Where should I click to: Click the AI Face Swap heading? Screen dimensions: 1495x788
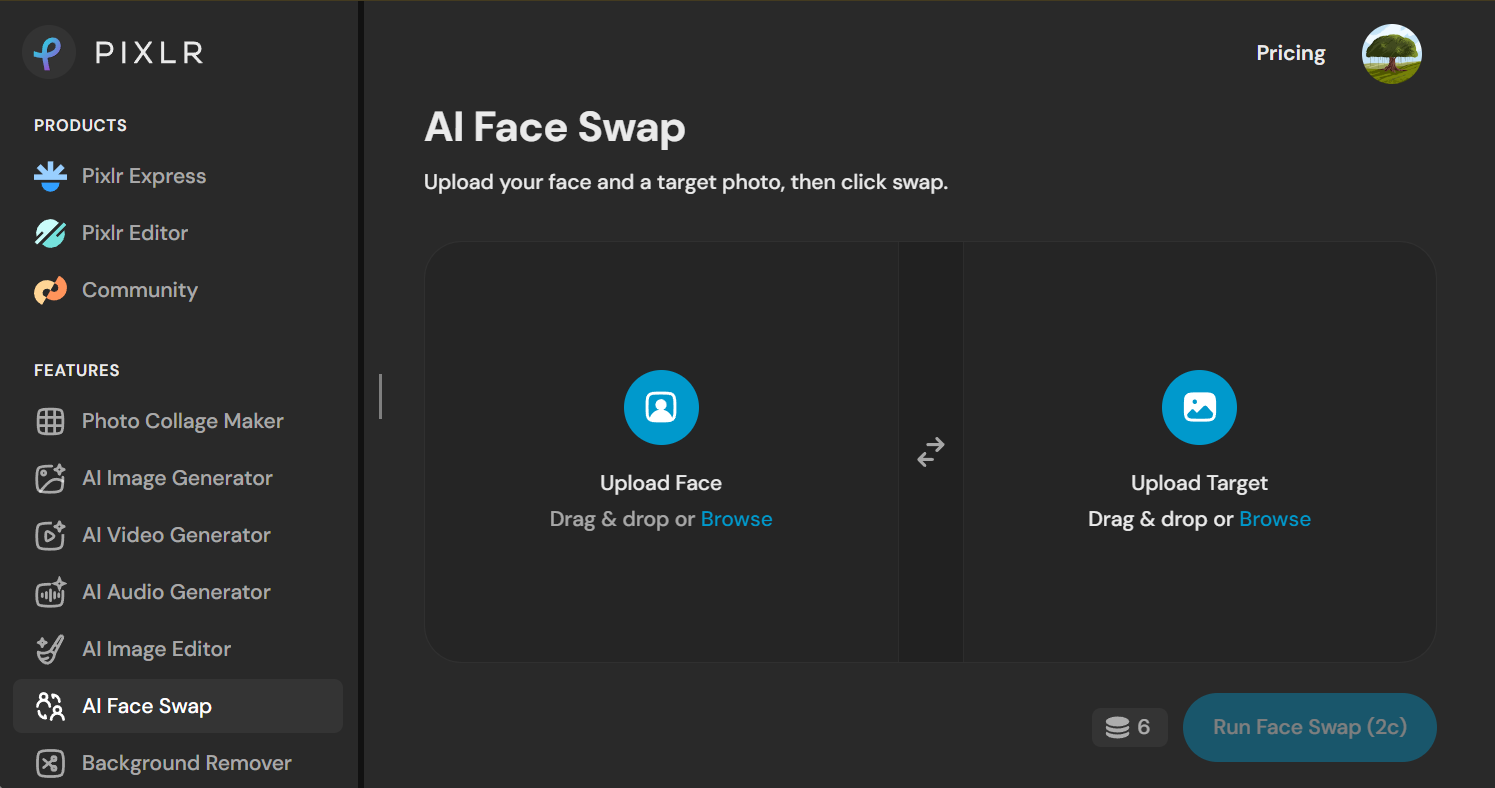pos(555,128)
